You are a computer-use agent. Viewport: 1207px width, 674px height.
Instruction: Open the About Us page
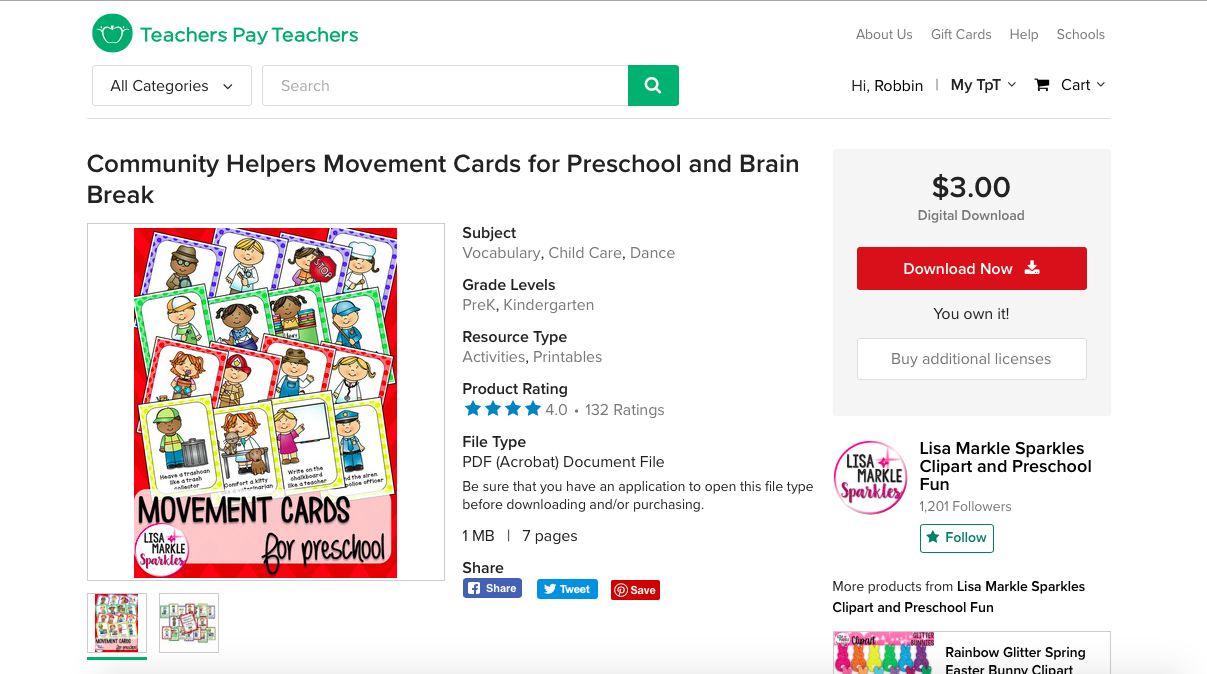pyautogui.click(x=884, y=34)
